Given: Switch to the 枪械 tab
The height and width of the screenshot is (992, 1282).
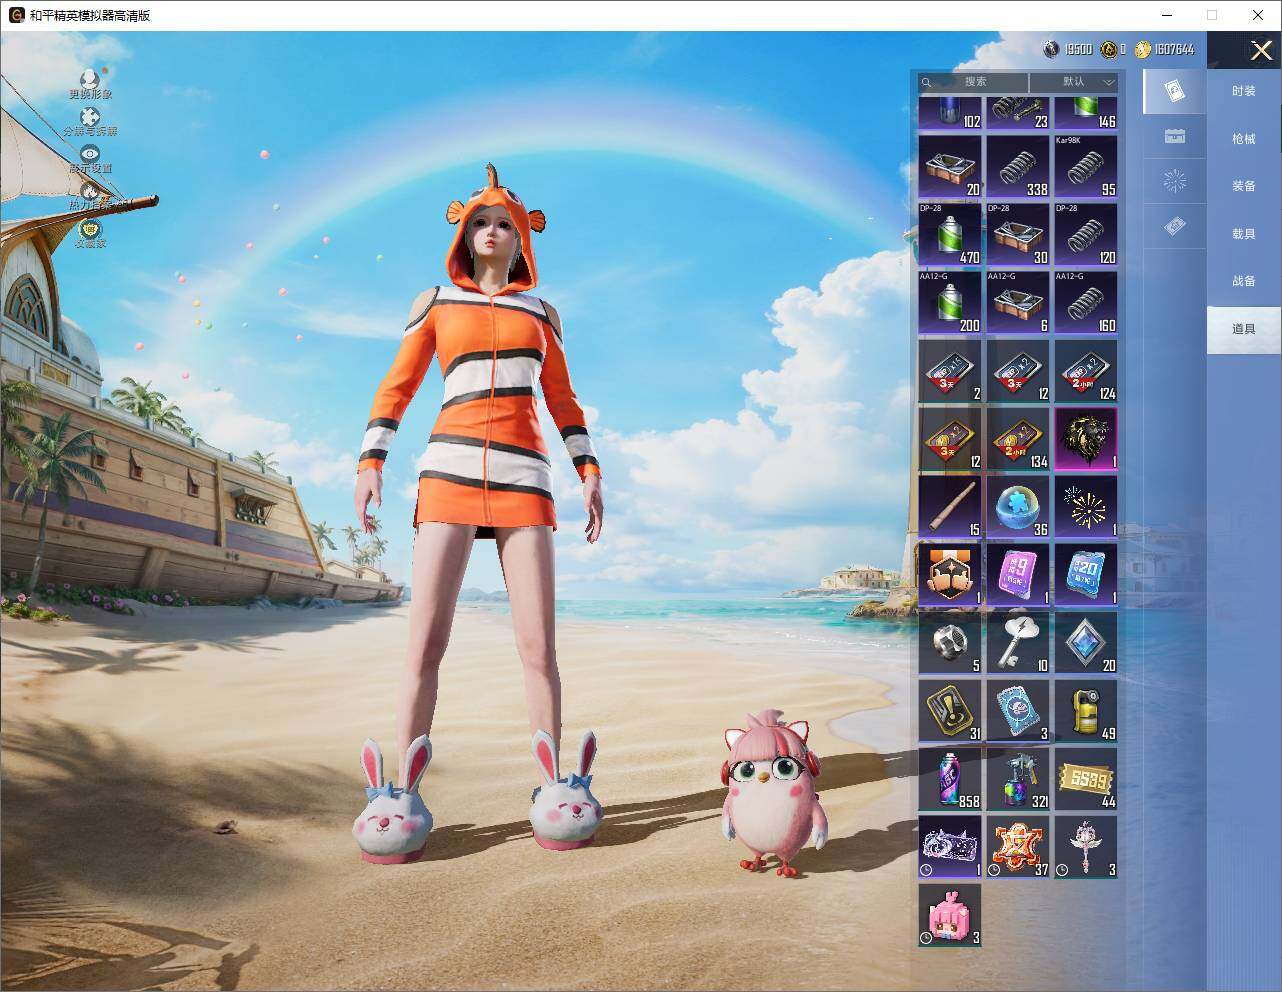Looking at the screenshot, I should 1243,139.
